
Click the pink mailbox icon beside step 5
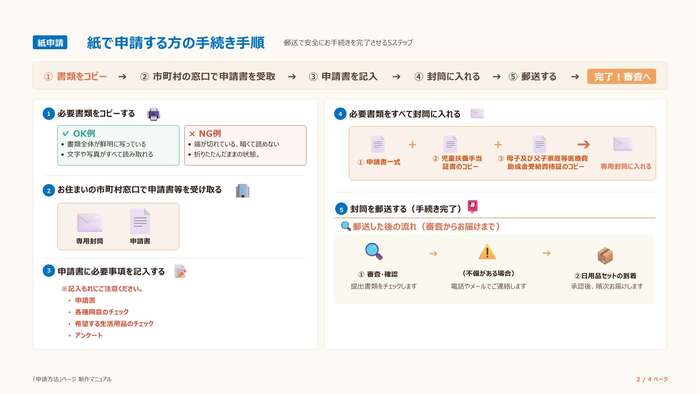click(x=473, y=207)
